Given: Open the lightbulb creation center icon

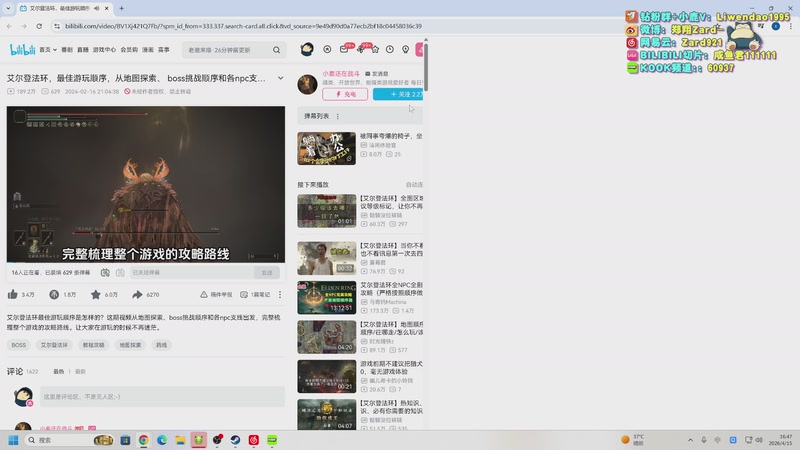Looking at the screenshot, I should coord(405,49).
